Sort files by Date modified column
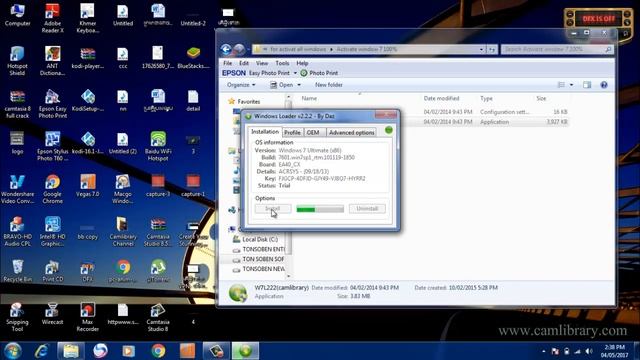Screen dimensions: 640x360 click(x=441, y=98)
